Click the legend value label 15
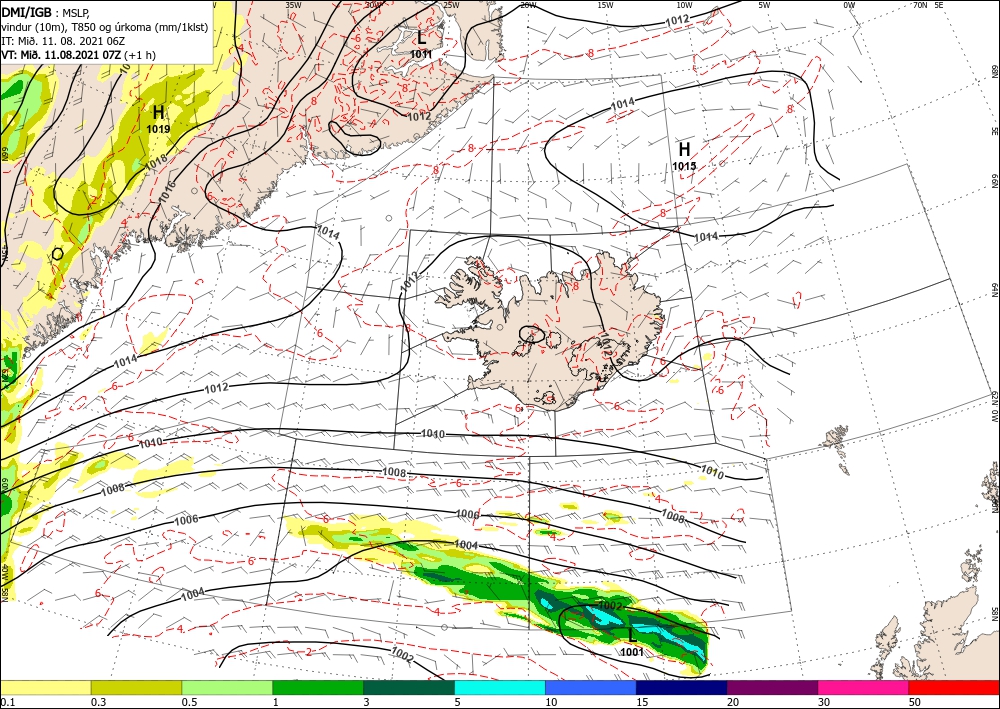Screen dimensions: 1000x709 click(x=642, y=702)
